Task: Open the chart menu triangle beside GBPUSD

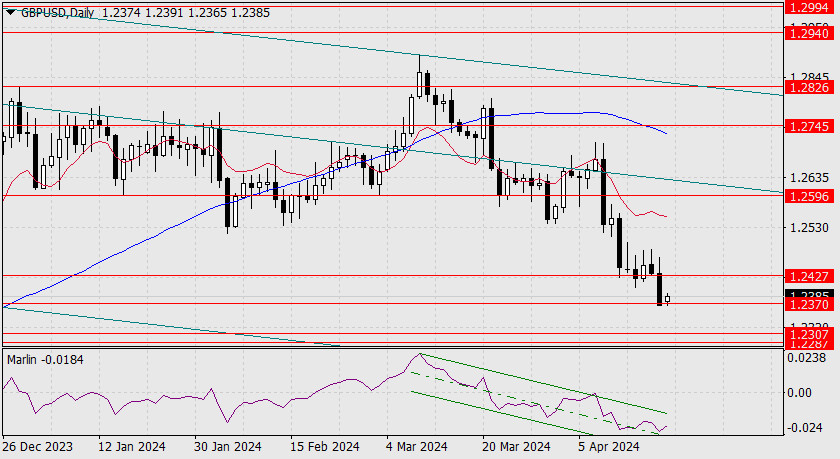Action: click(11, 12)
